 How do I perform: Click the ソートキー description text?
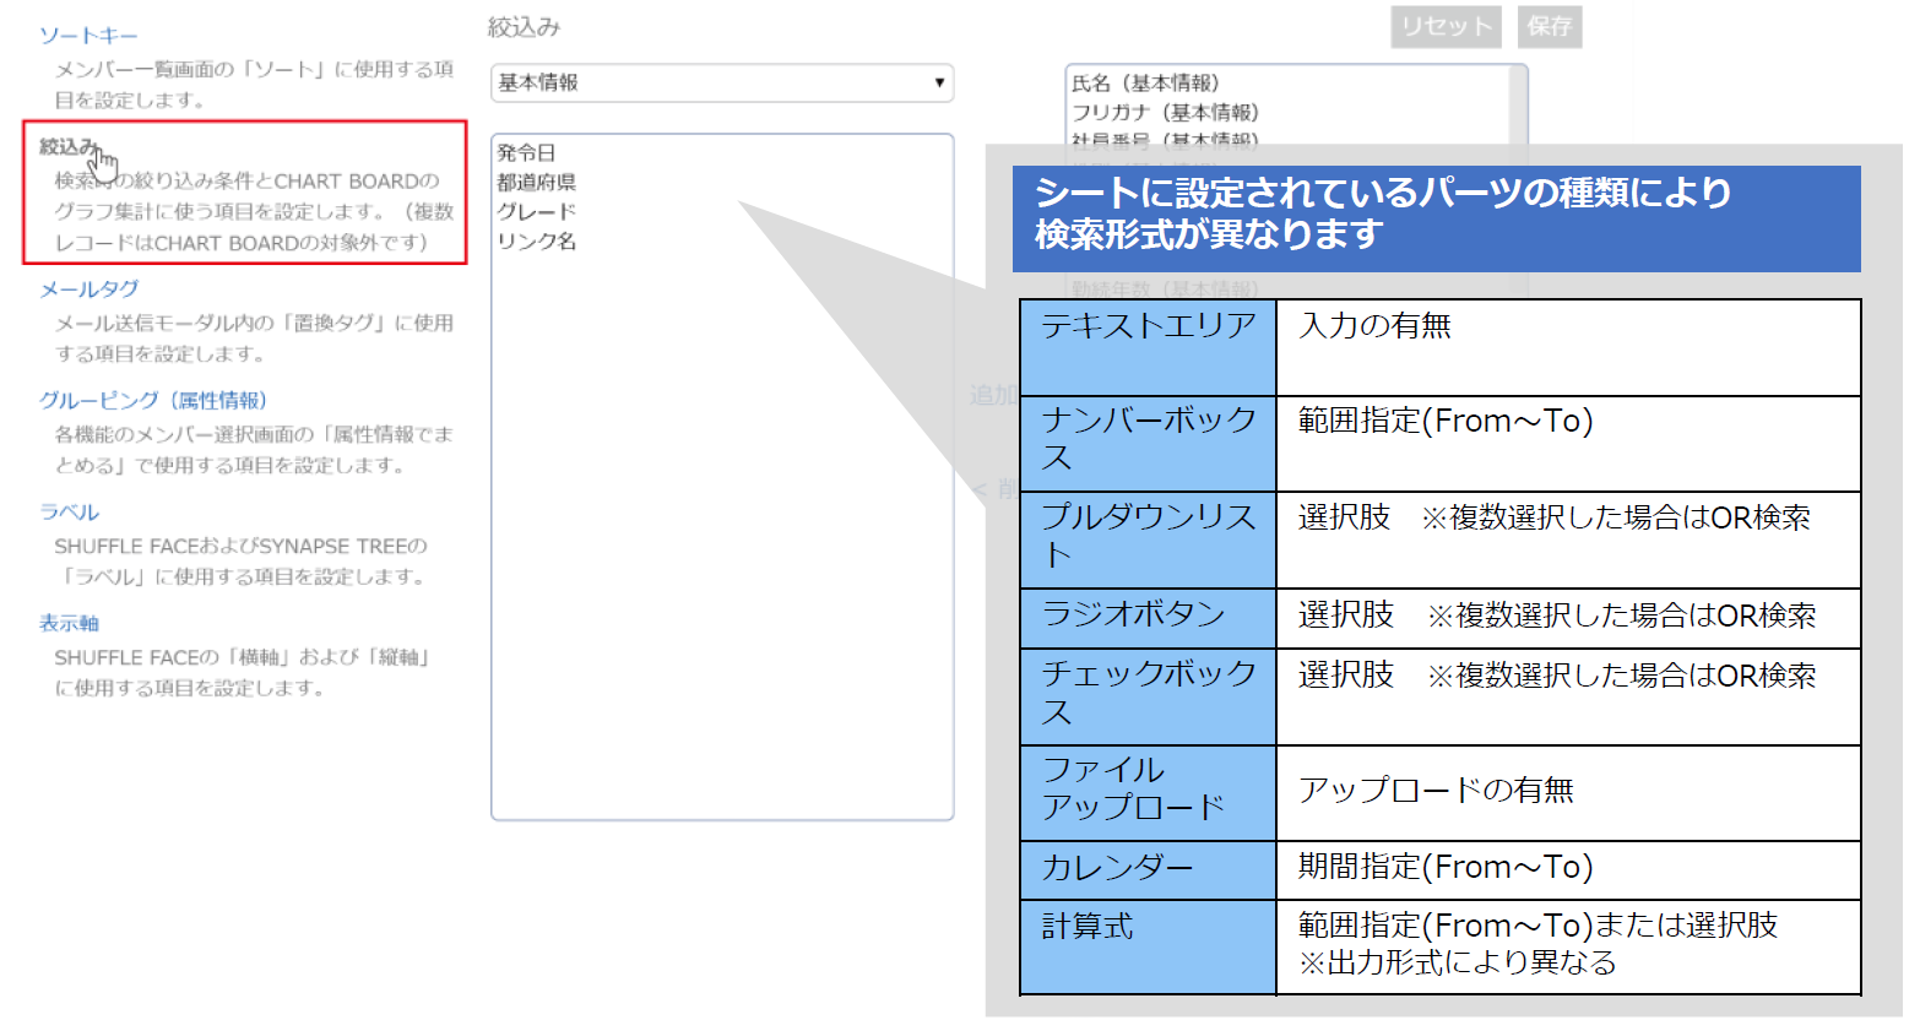pos(254,84)
